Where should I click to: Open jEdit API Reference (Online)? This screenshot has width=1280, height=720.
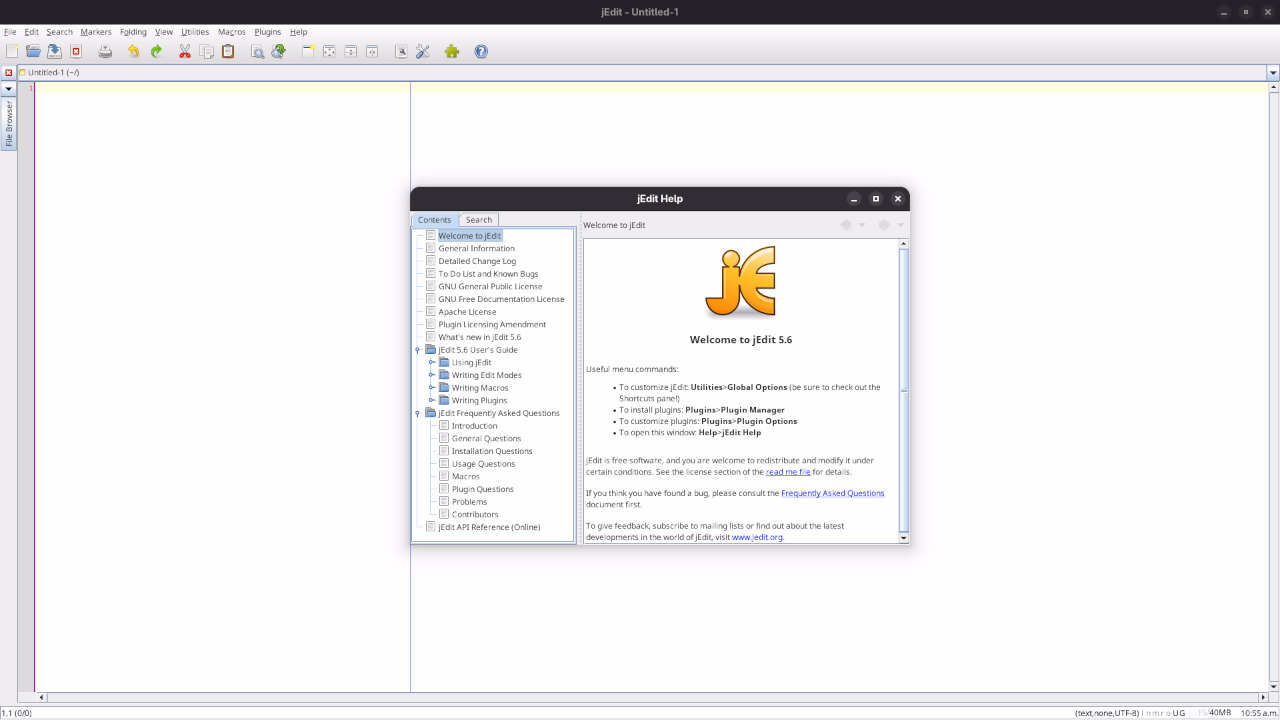click(489, 527)
